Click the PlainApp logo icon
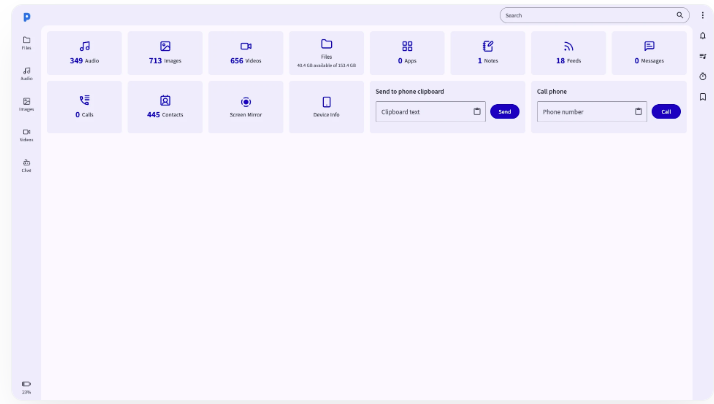 click(27, 17)
